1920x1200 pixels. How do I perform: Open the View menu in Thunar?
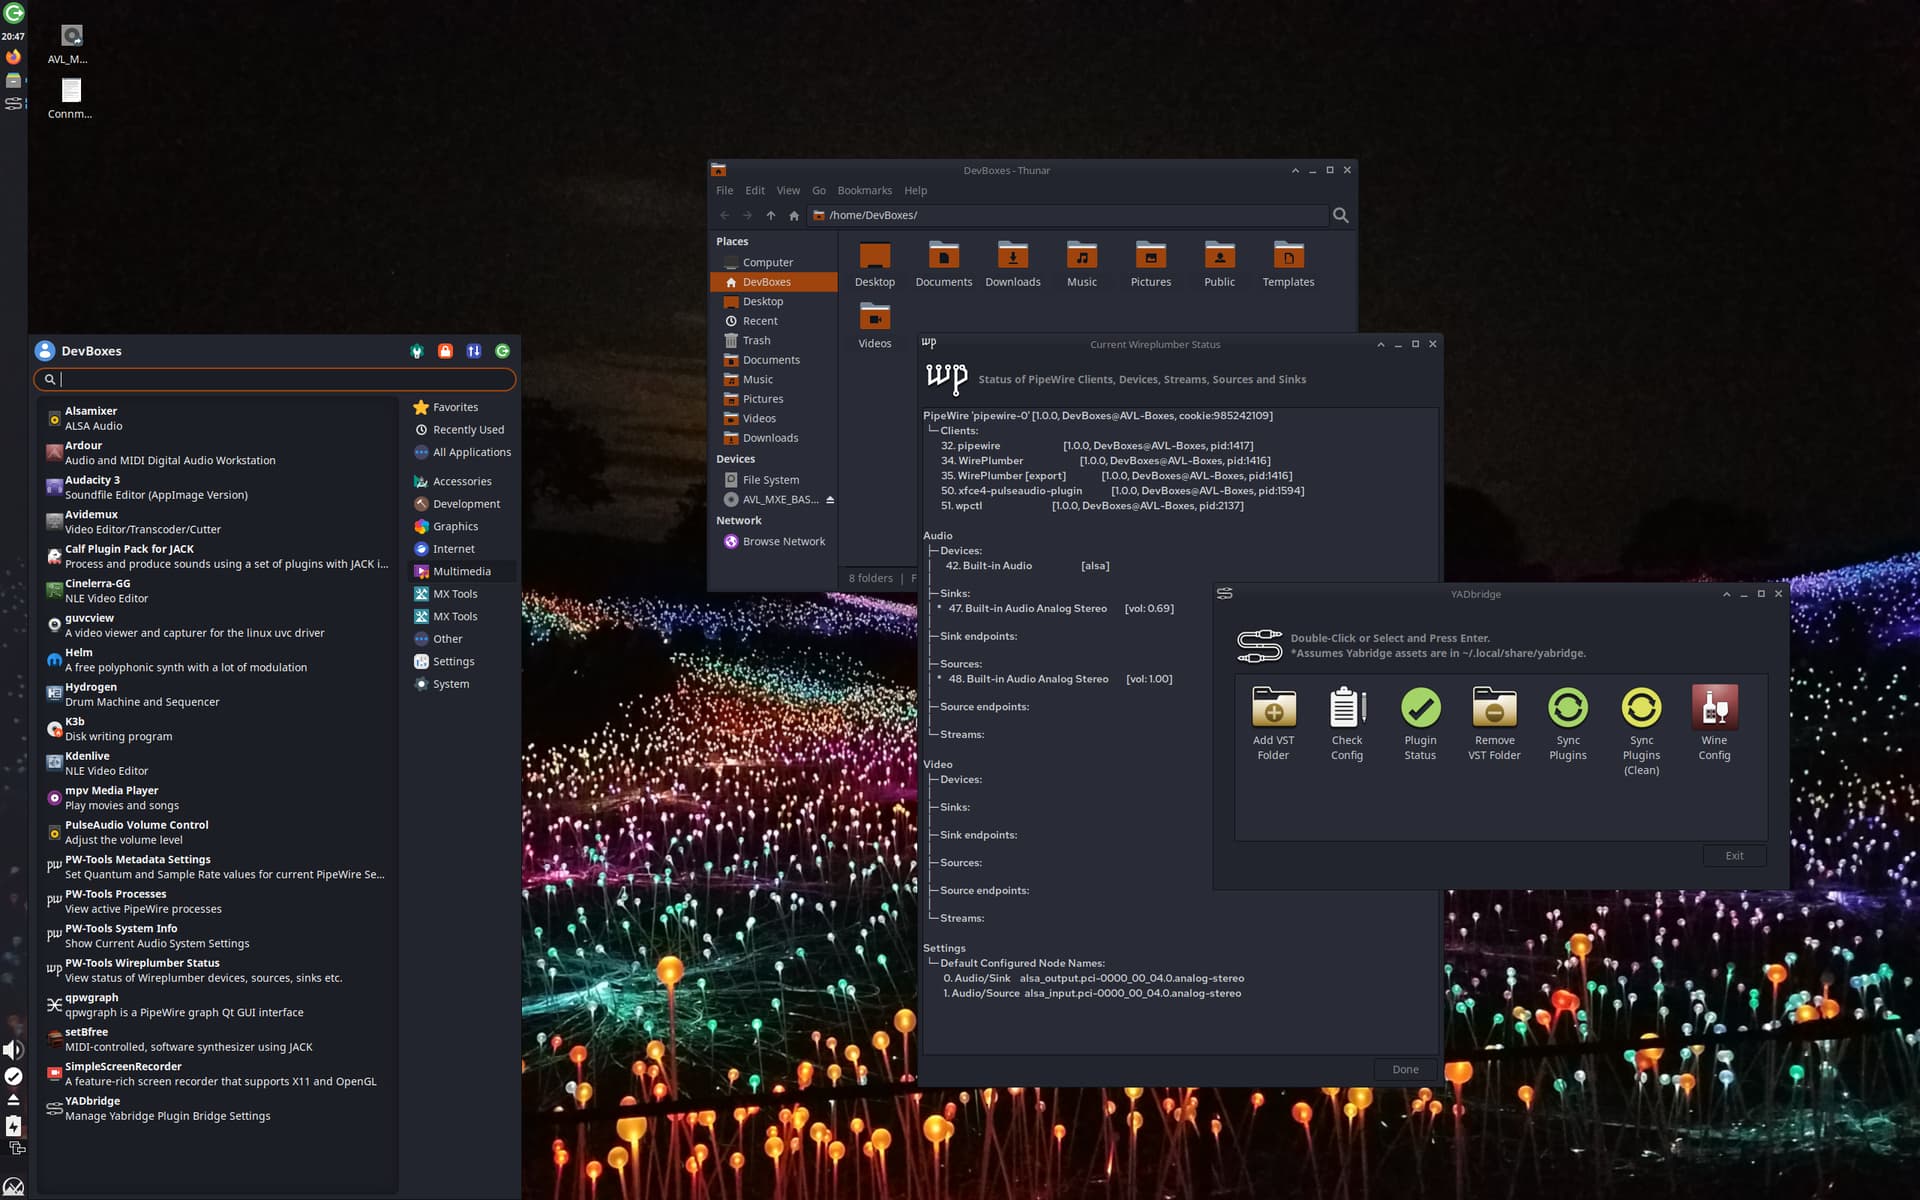[x=788, y=190]
